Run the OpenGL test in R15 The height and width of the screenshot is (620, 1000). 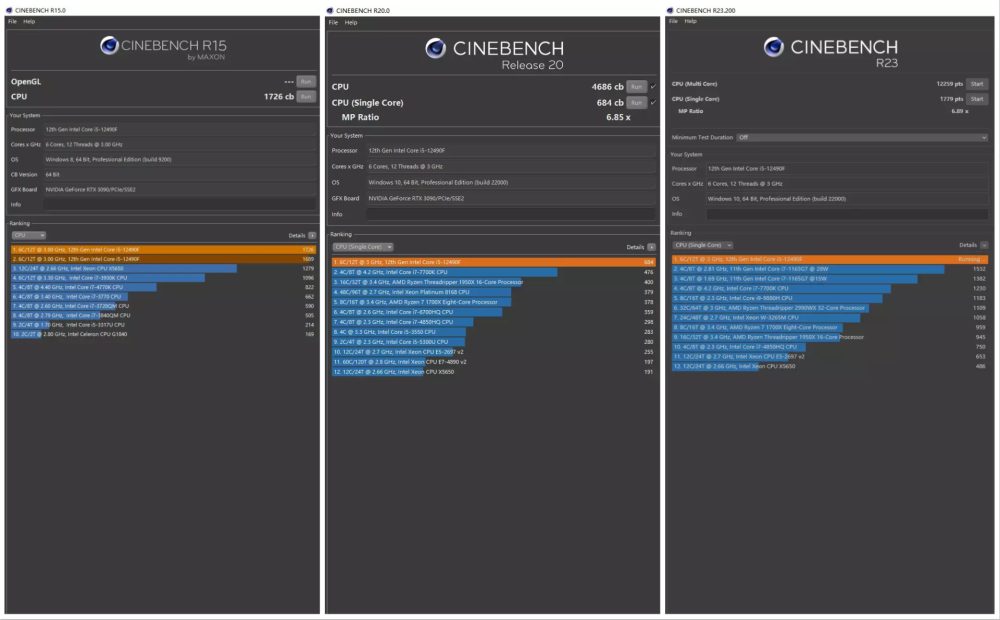pos(306,81)
